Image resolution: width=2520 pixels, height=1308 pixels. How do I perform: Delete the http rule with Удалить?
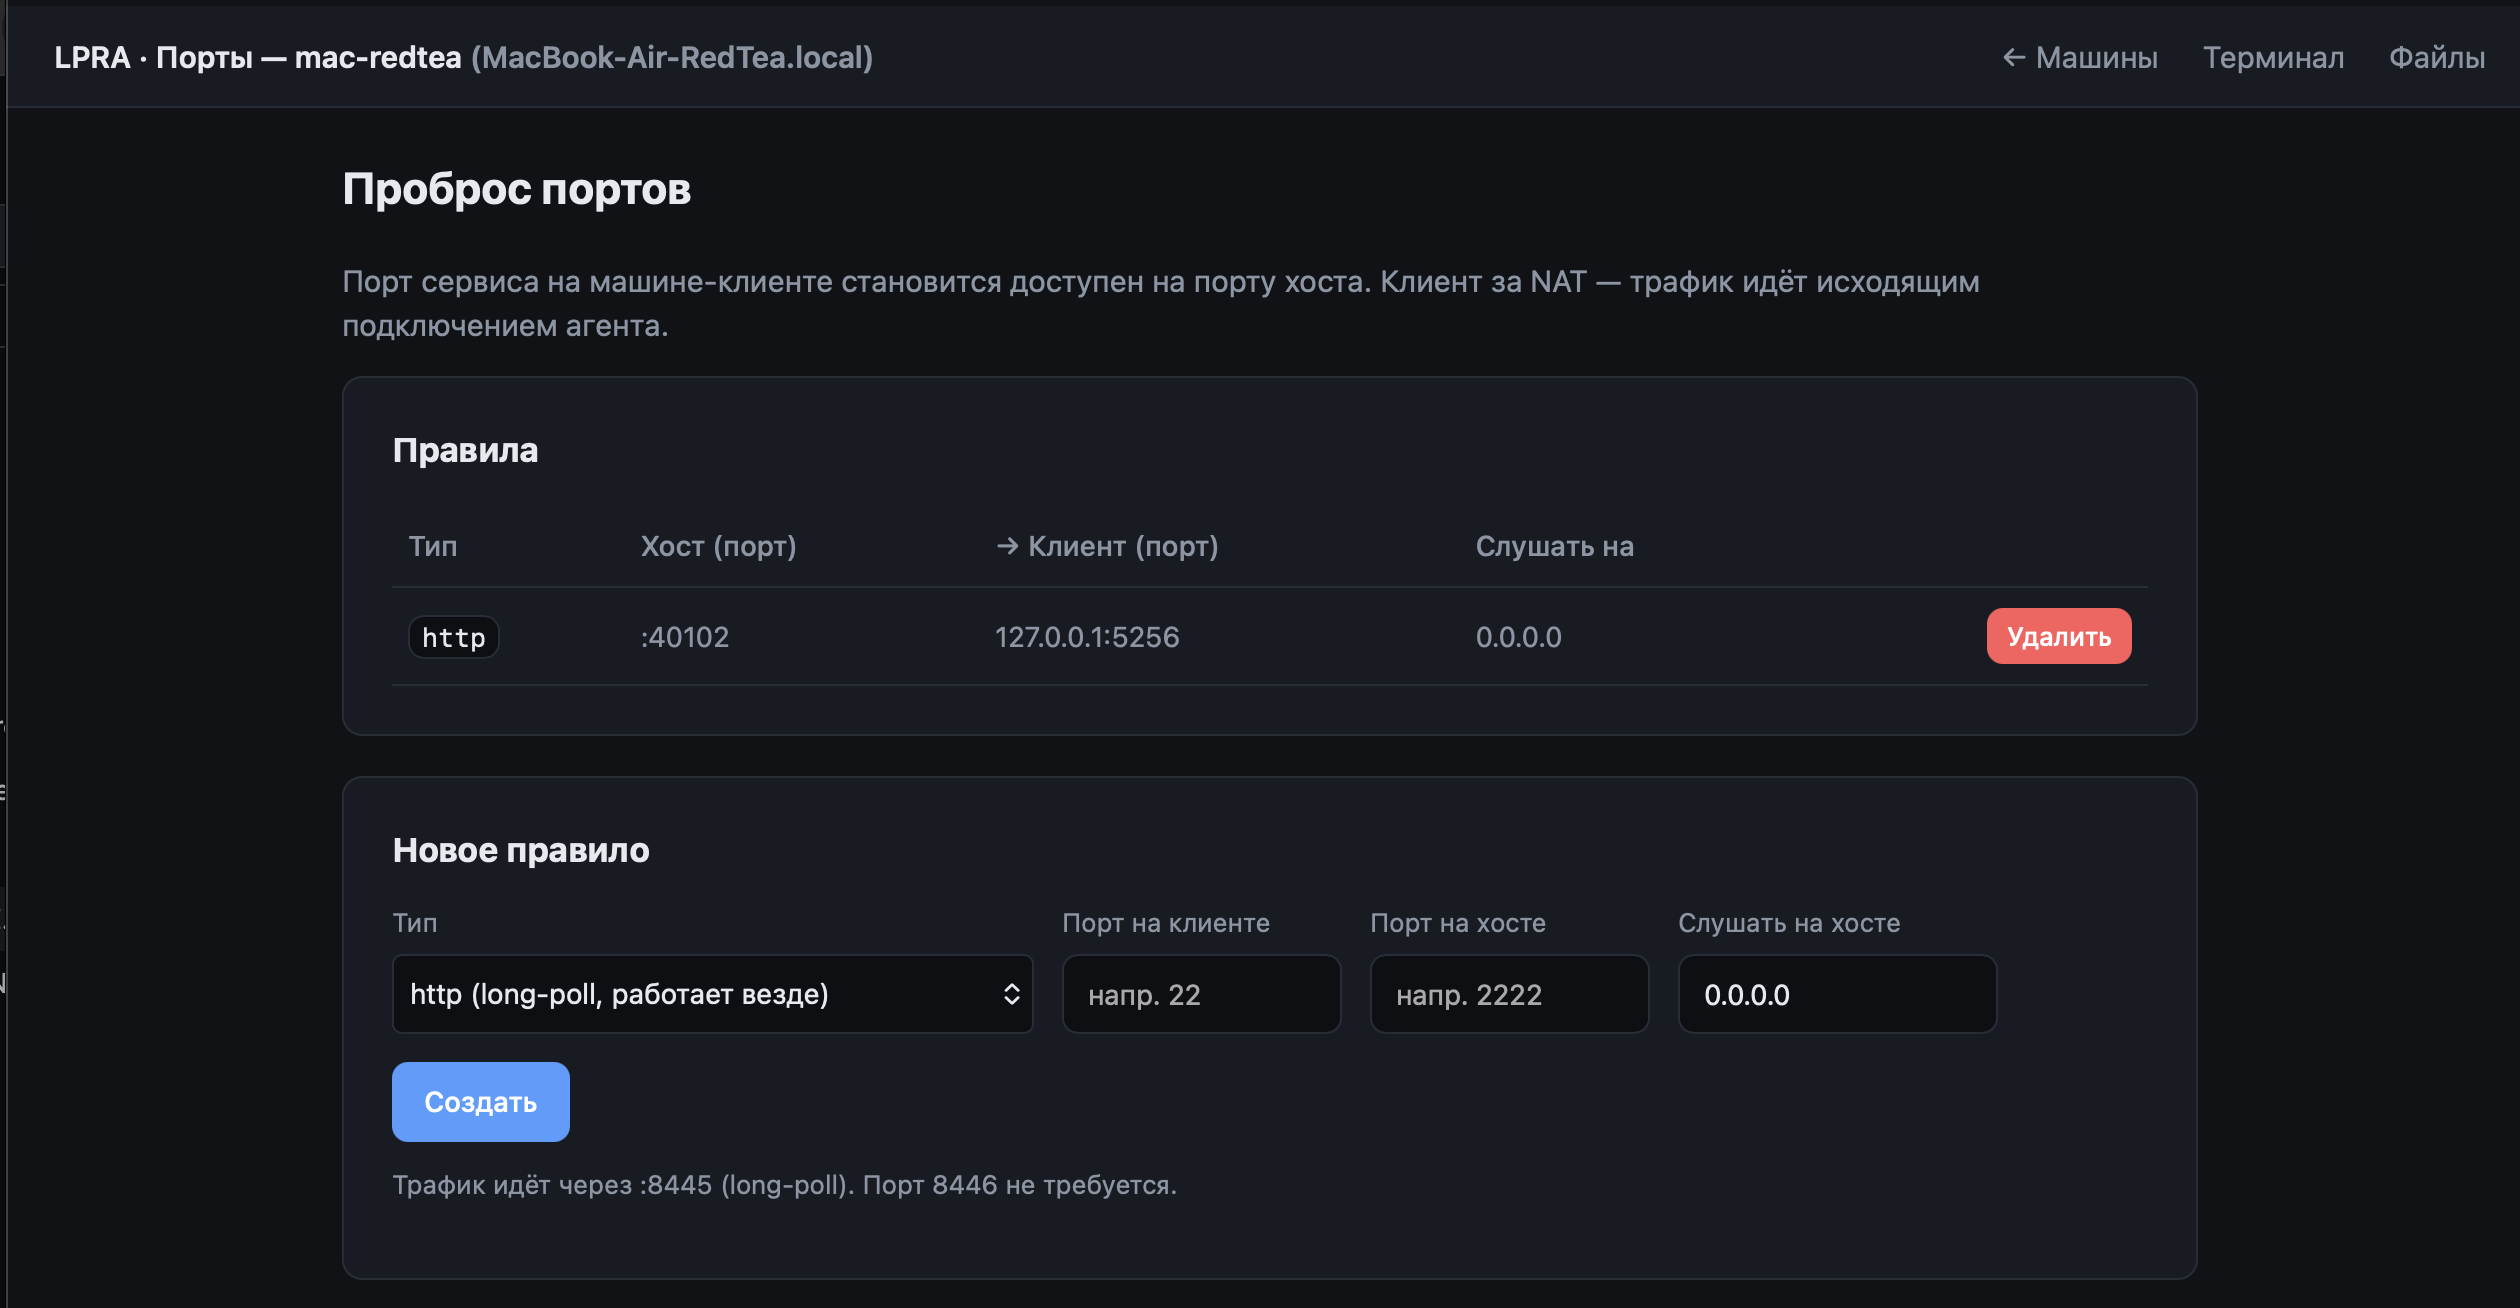click(x=2059, y=636)
